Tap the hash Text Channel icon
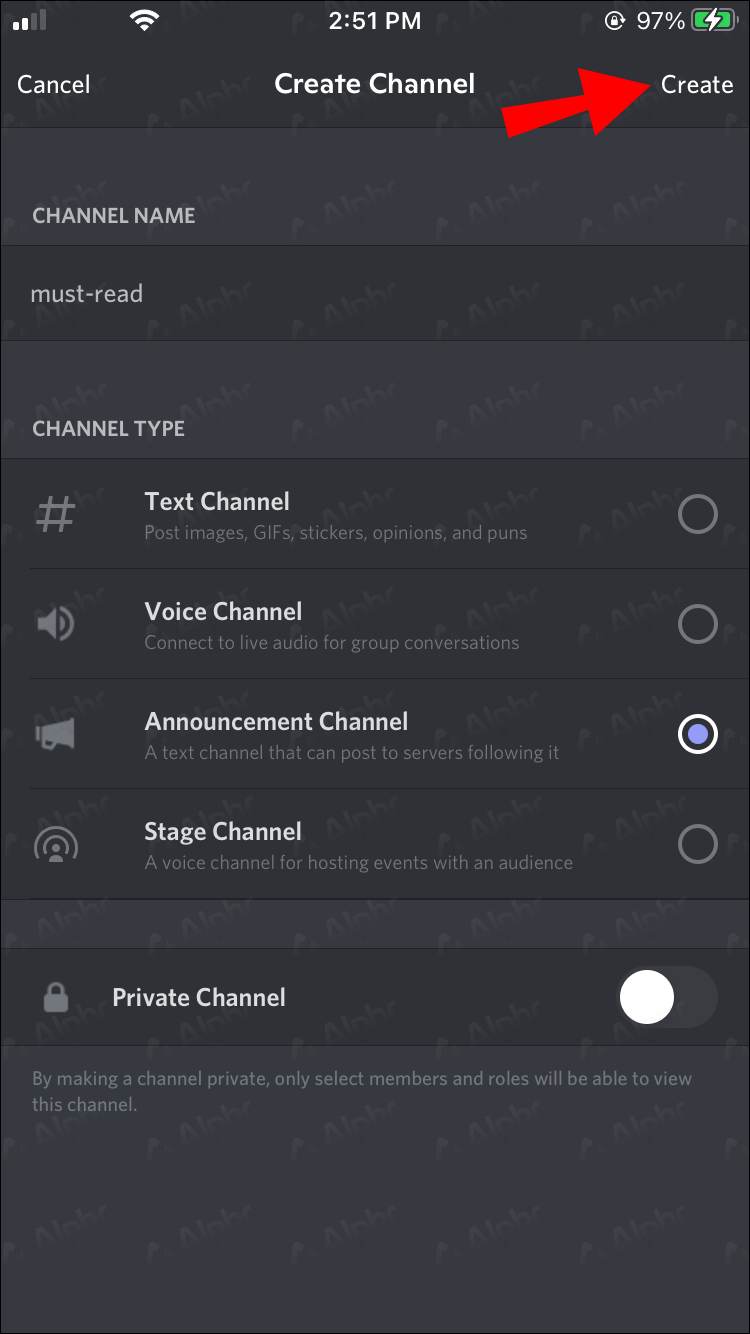This screenshot has width=750, height=1334. [56, 516]
